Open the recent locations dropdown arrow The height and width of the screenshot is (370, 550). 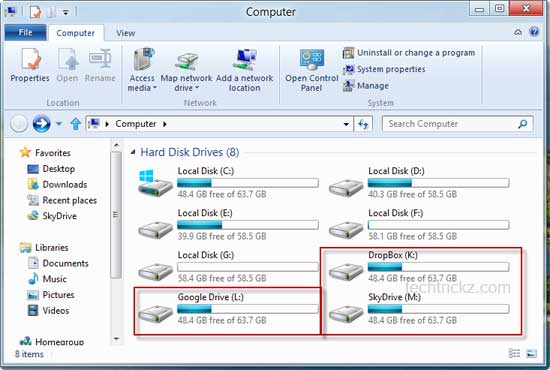pos(59,124)
